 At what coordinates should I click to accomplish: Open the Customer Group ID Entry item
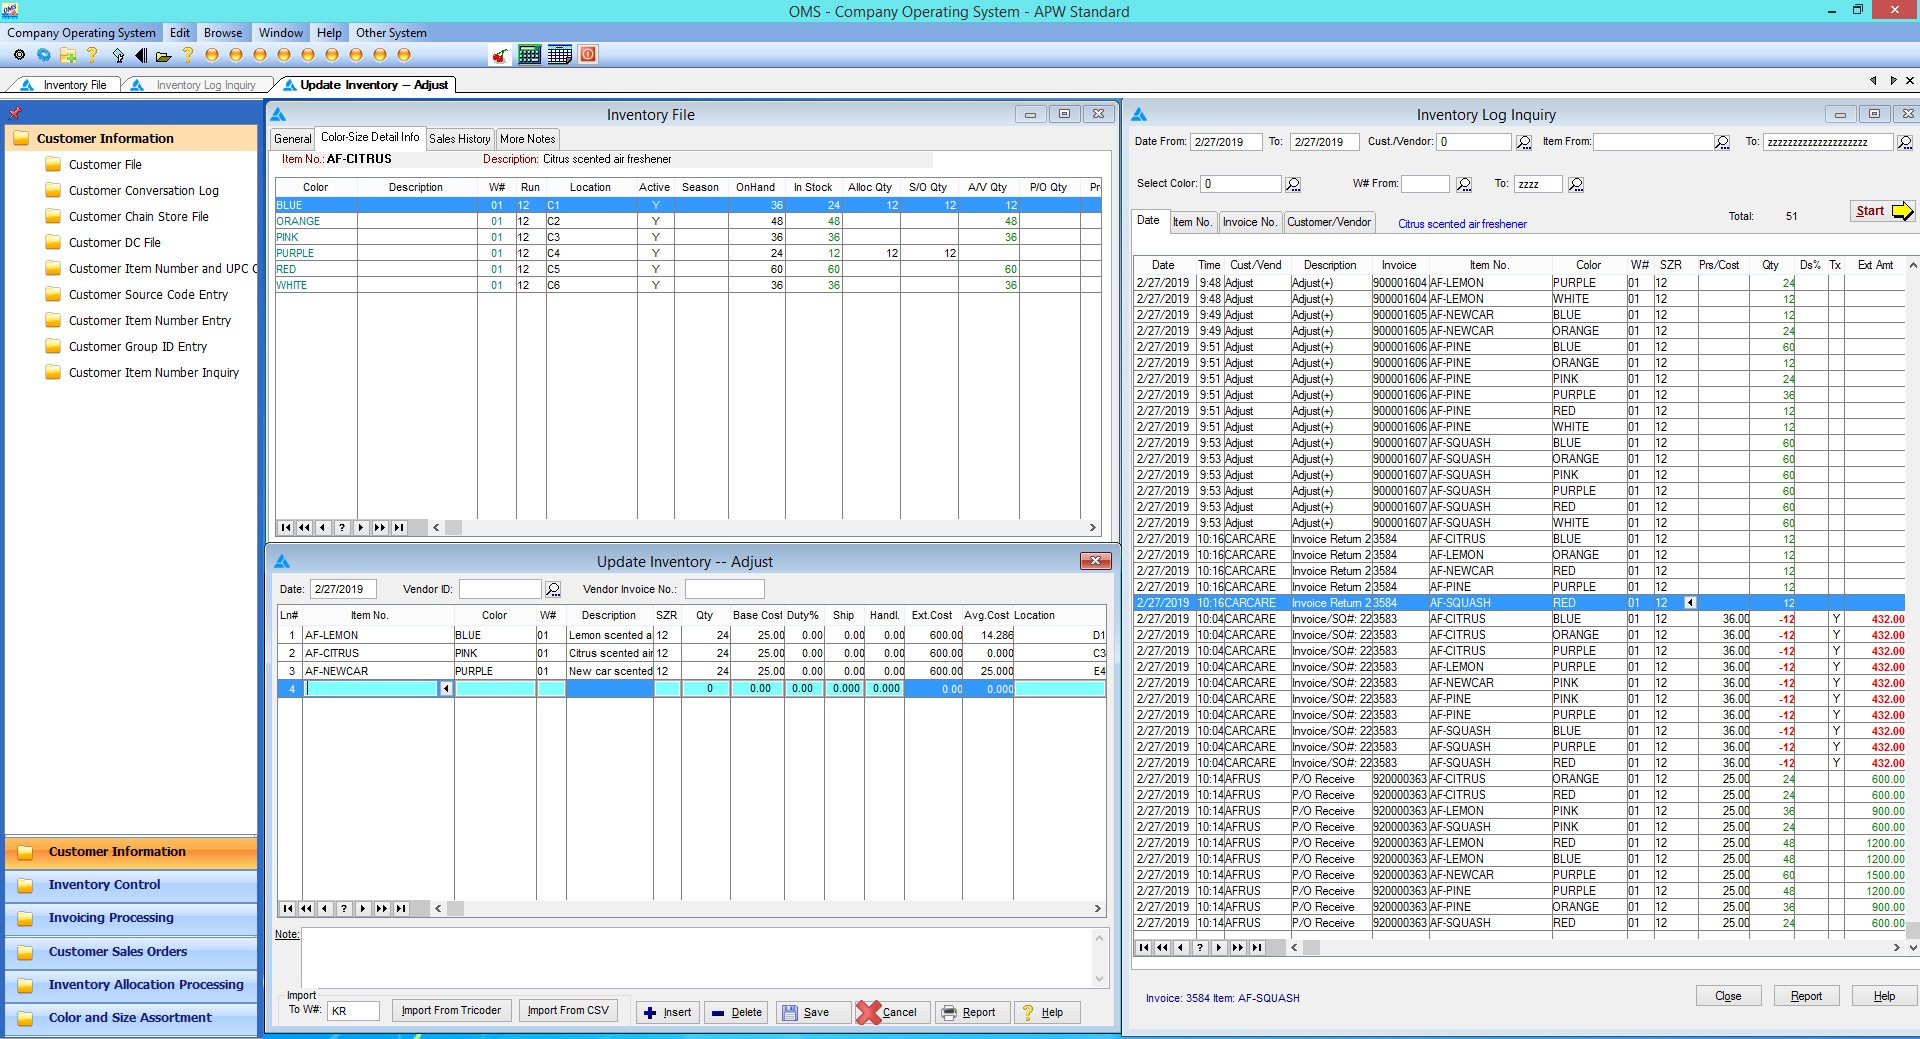click(x=138, y=347)
